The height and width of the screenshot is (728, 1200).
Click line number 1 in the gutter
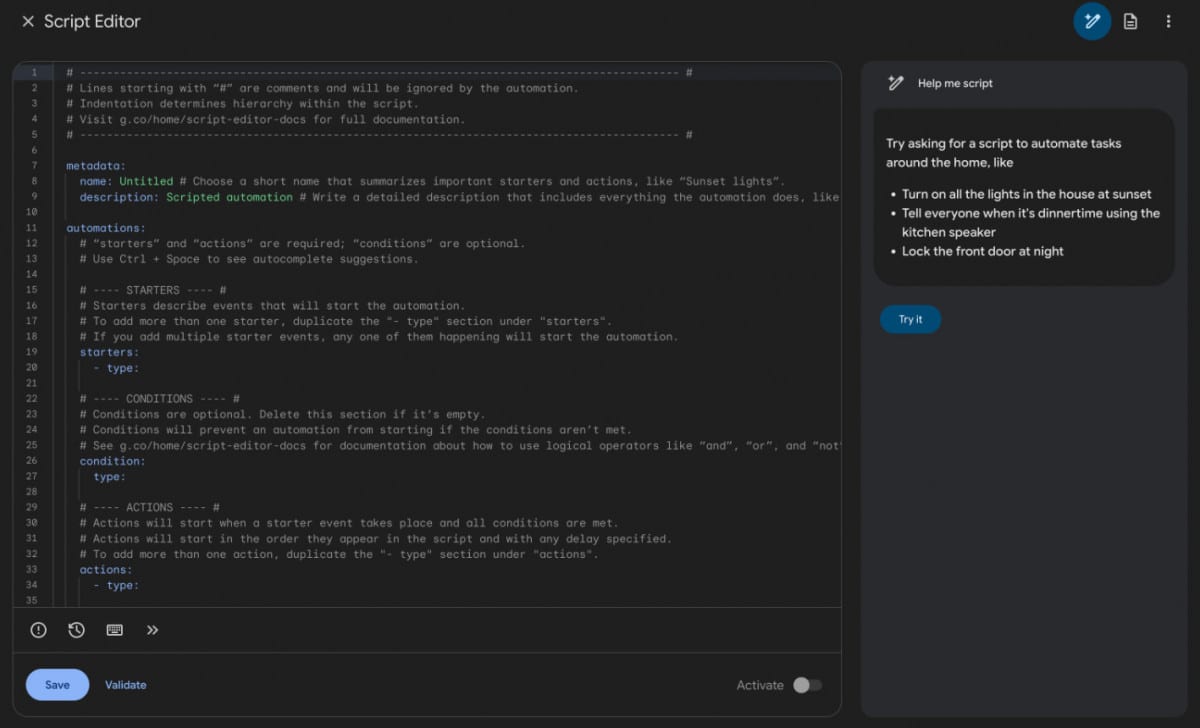click(34, 72)
